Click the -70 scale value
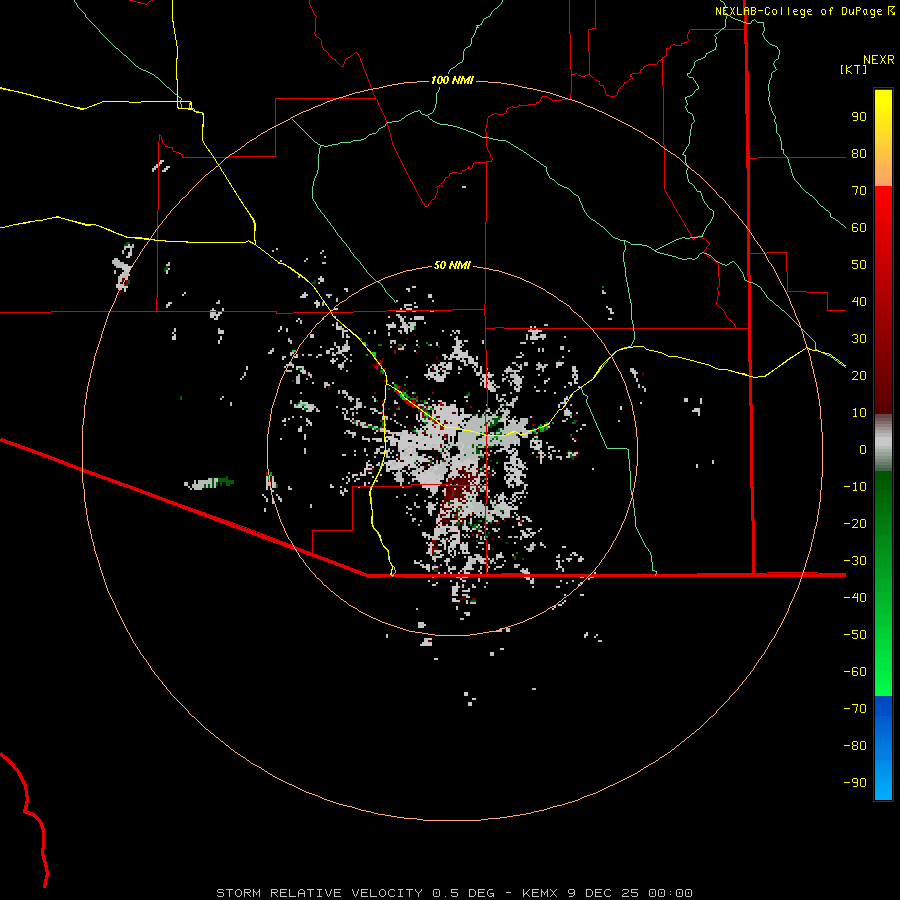 coord(855,709)
